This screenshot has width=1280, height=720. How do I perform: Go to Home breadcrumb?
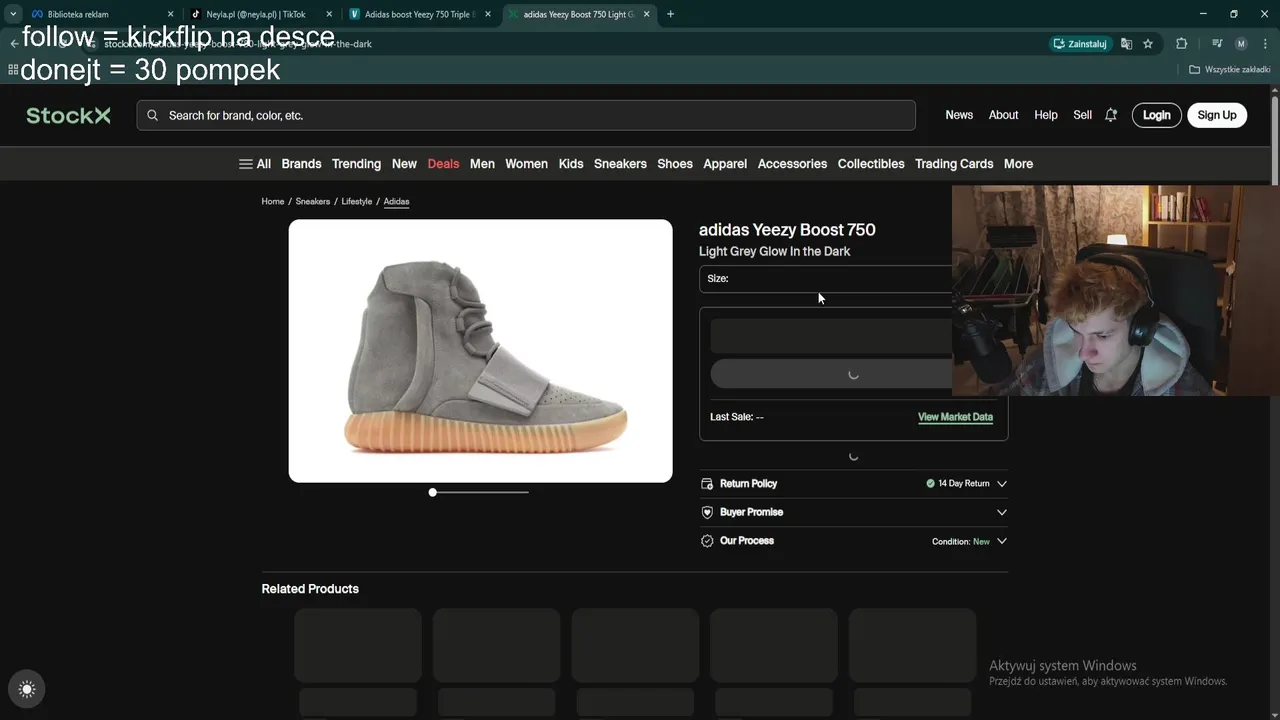coord(273,201)
